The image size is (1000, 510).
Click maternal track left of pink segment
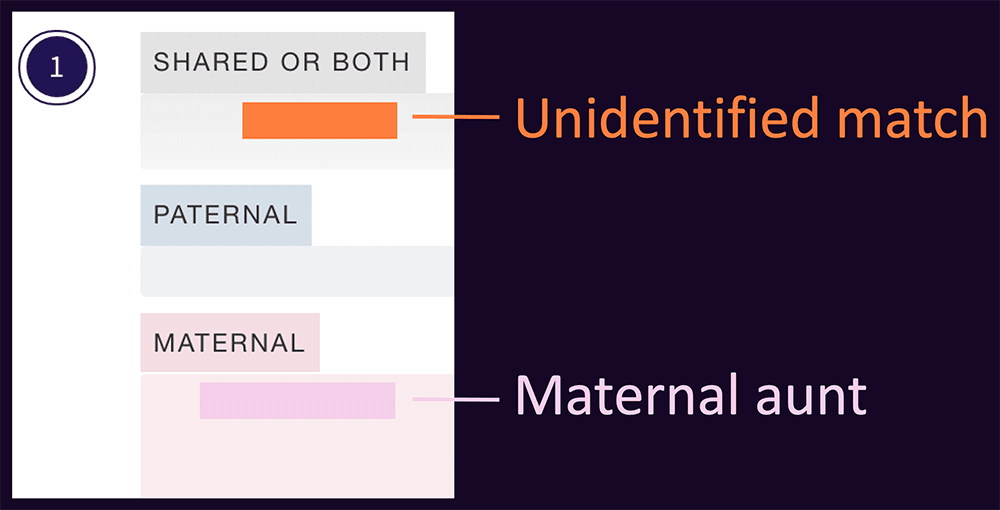(170, 400)
